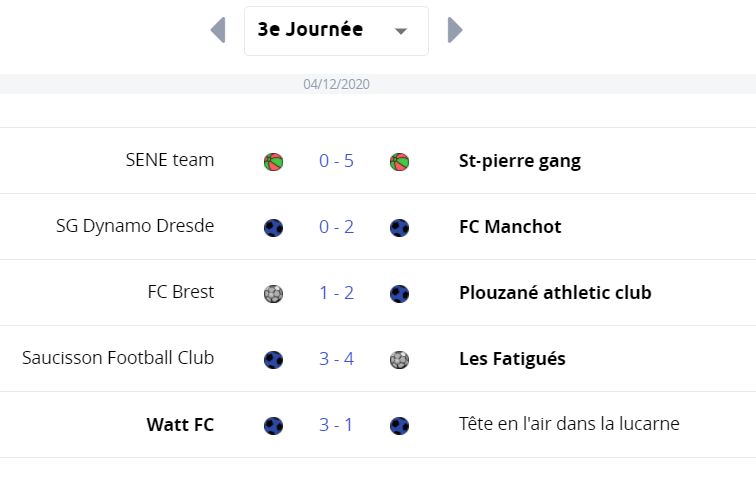Click St-pierre gang's red-green ball icon
This screenshot has width=756, height=482.
(399, 161)
